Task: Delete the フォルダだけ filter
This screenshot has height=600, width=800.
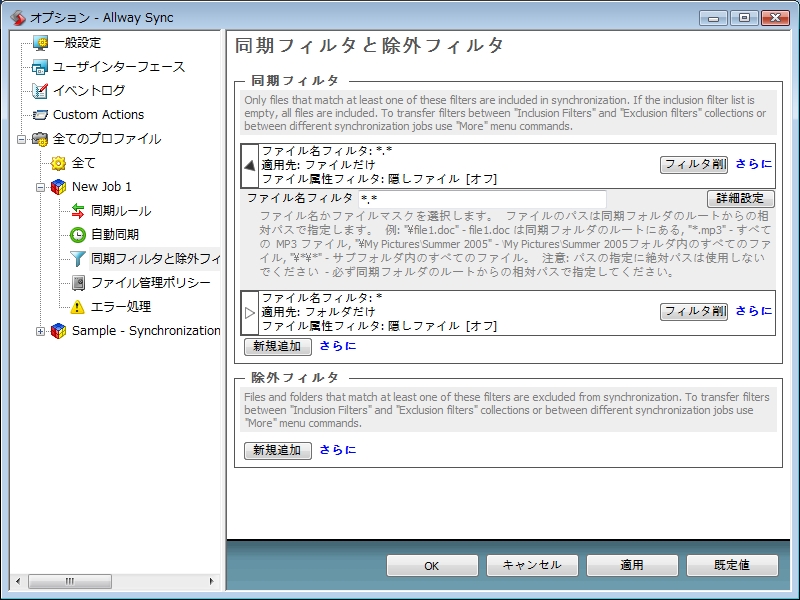Action: point(694,311)
